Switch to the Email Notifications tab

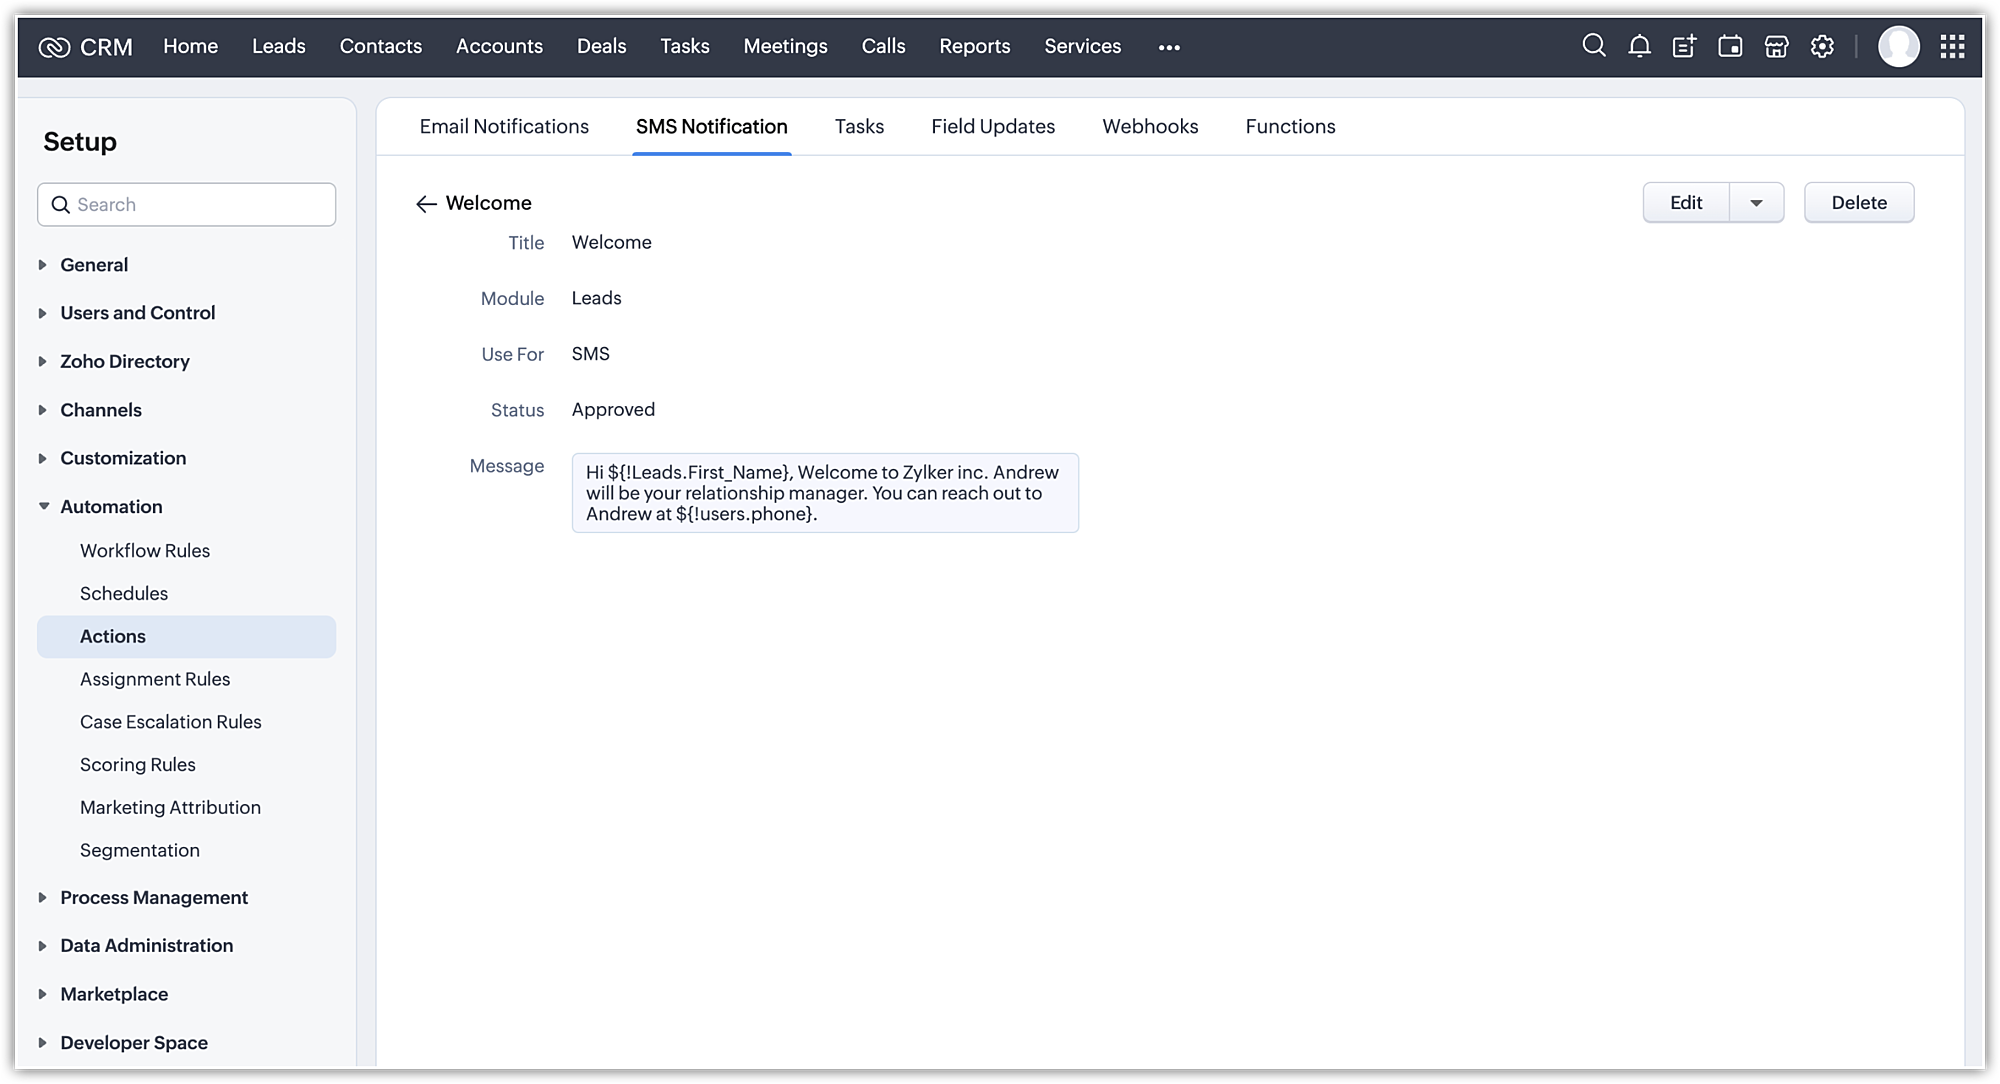[504, 126]
